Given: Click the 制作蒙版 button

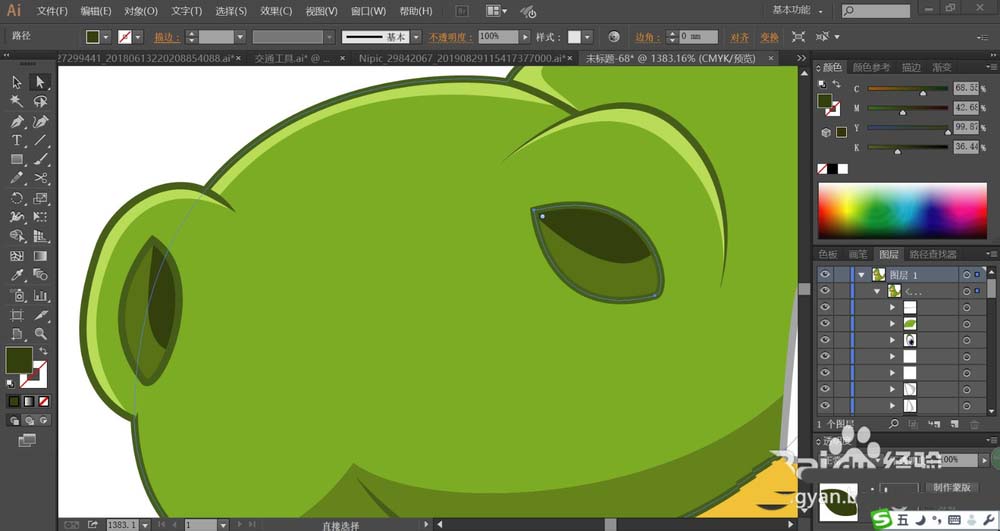Looking at the screenshot, I should tap(952, 487).
